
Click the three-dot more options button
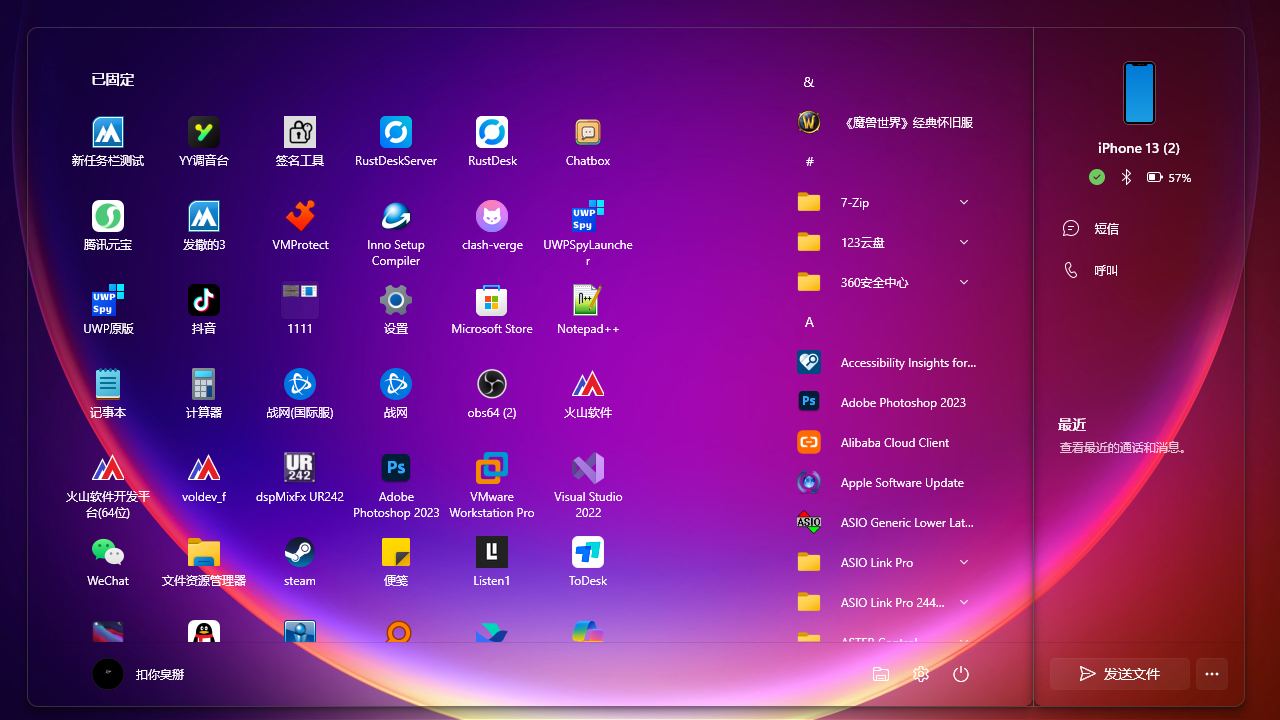[x=1212, y=674]
